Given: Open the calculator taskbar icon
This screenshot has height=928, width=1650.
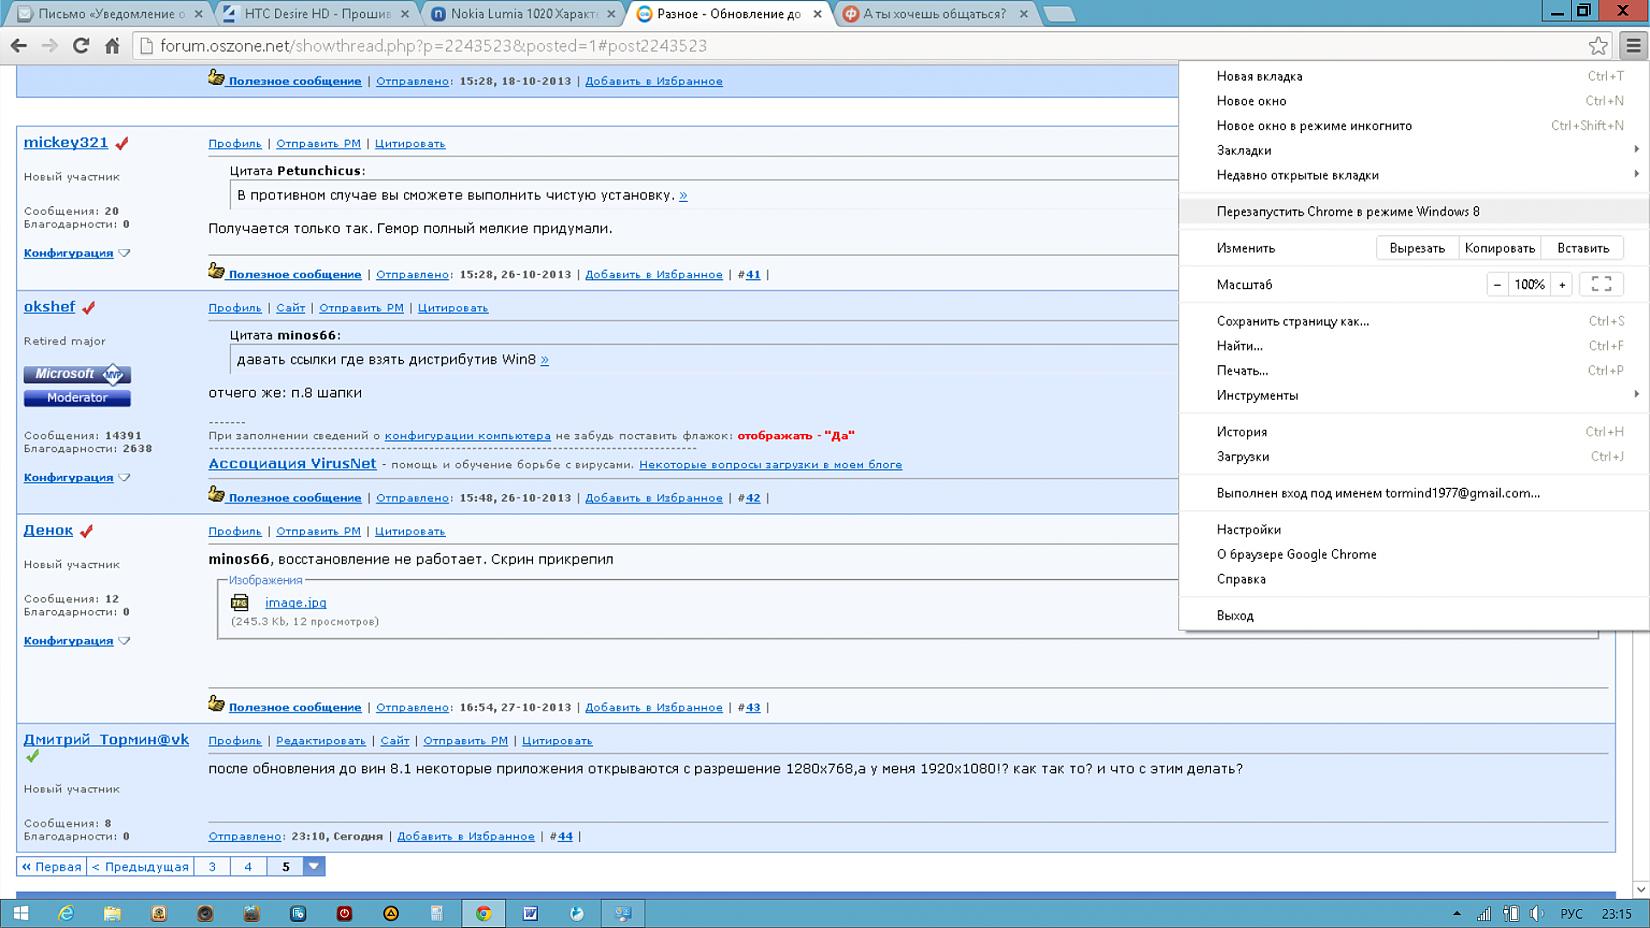Looking at the screenshot, I should tap(437, 913).
